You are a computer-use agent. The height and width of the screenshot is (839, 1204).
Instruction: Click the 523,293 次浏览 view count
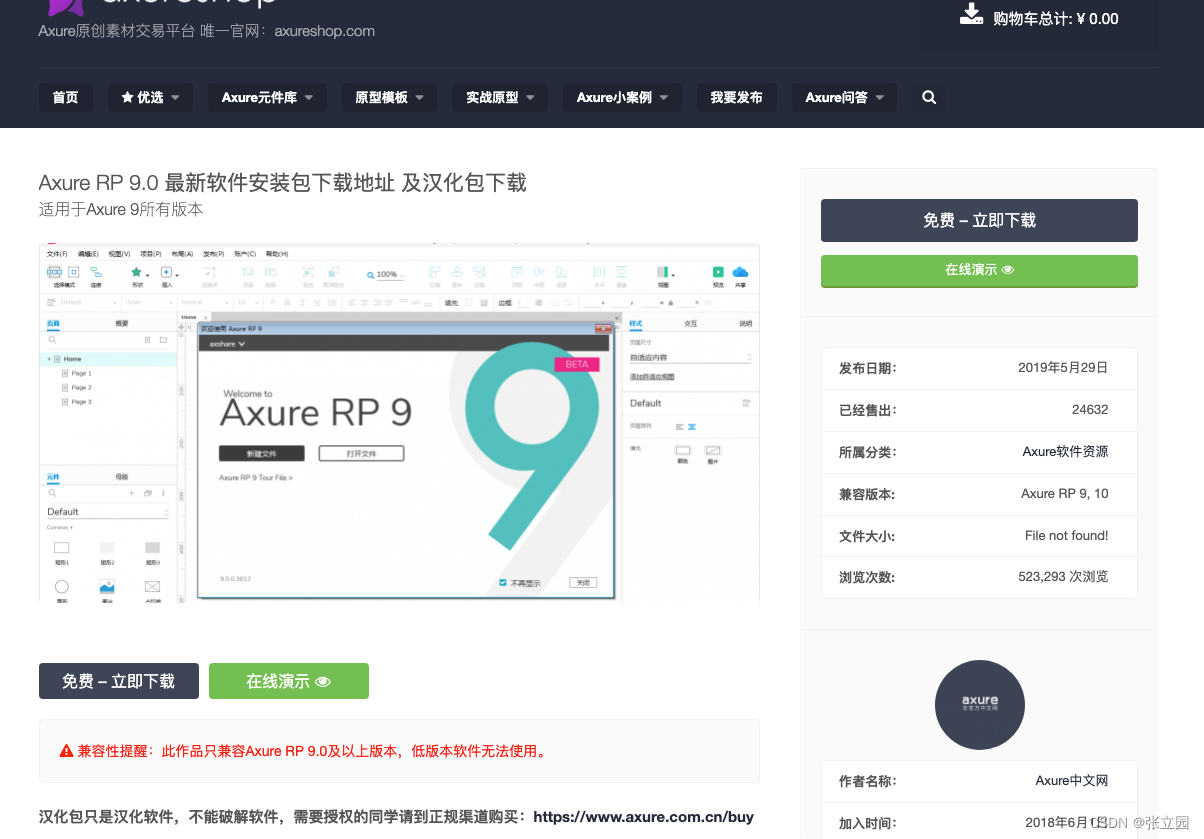tap(1063, 576)
